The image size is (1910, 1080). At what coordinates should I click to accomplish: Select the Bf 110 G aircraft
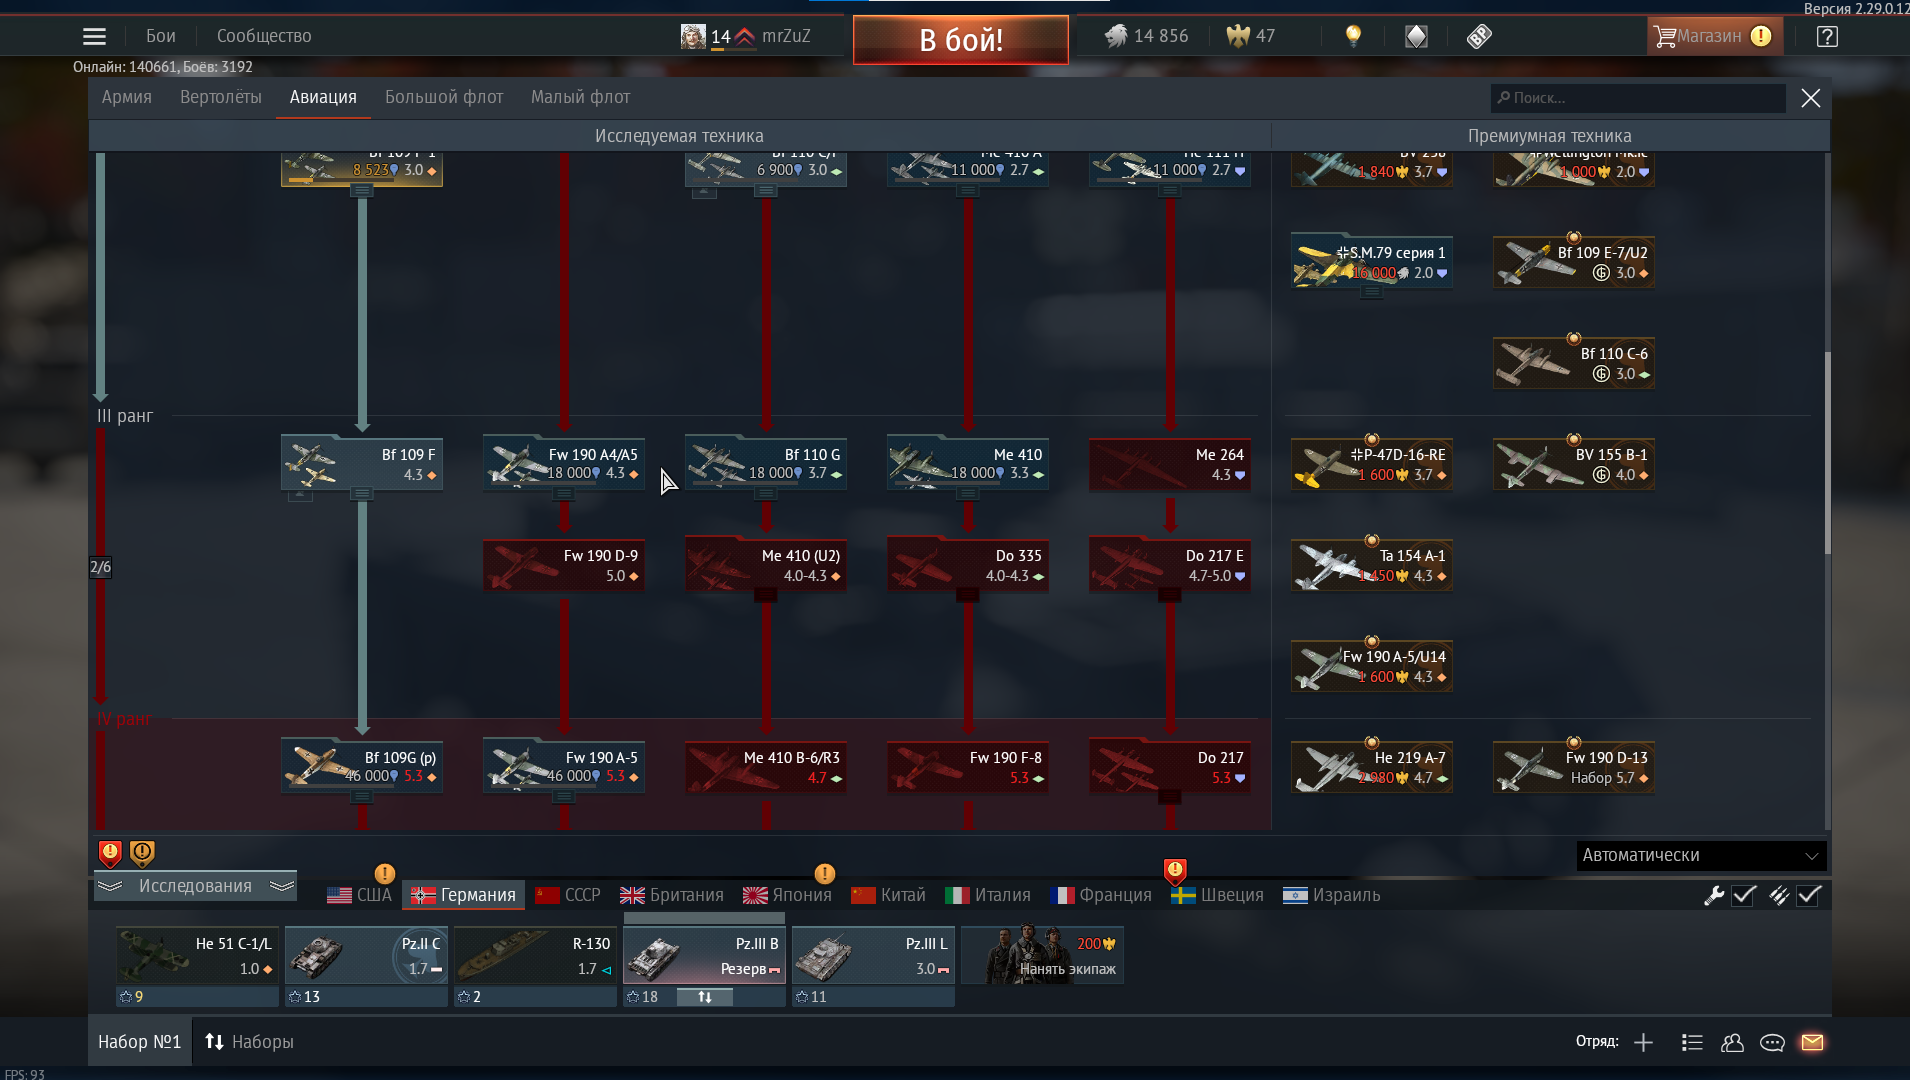(766, 462)
